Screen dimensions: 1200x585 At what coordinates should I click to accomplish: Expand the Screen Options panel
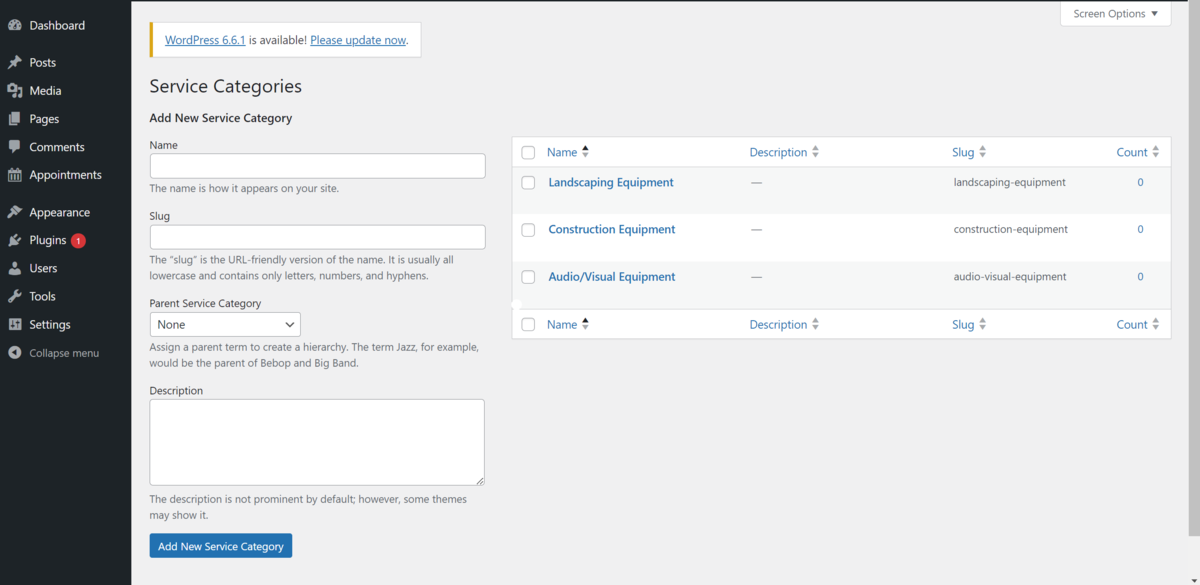[x=1115, y=14]
